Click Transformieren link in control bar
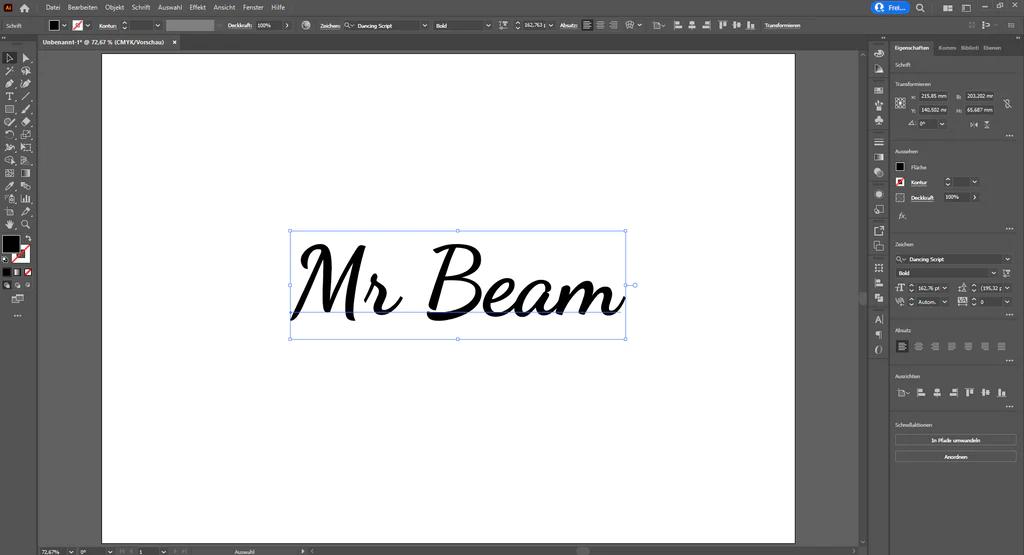 782,25
